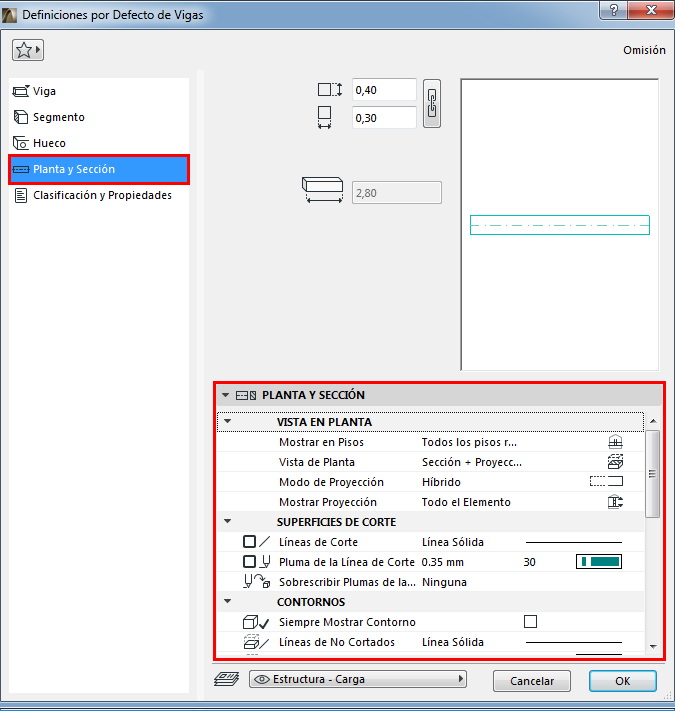Click the cut line pen color swatch
Viewport: 675px width, 711px height.
click(x=599, y=561)
